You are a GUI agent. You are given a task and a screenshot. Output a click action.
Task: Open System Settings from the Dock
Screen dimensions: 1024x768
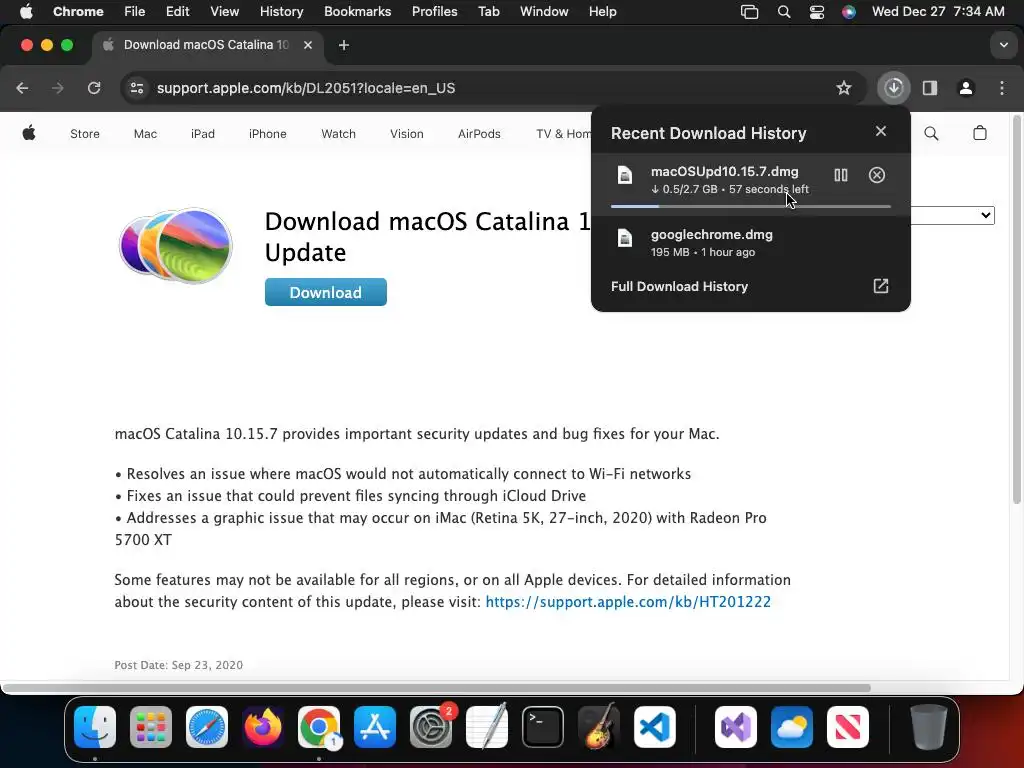click(431, 727)
